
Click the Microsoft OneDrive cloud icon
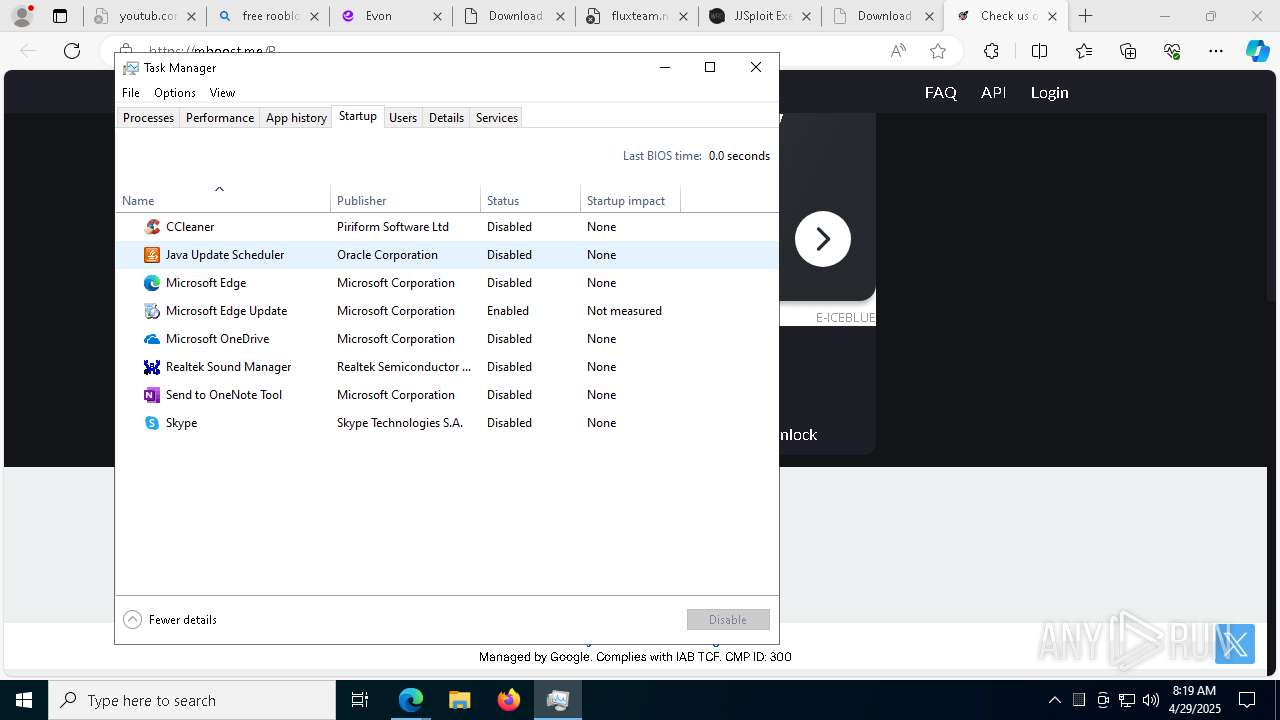pyautogui.click(x=152, y=339)
